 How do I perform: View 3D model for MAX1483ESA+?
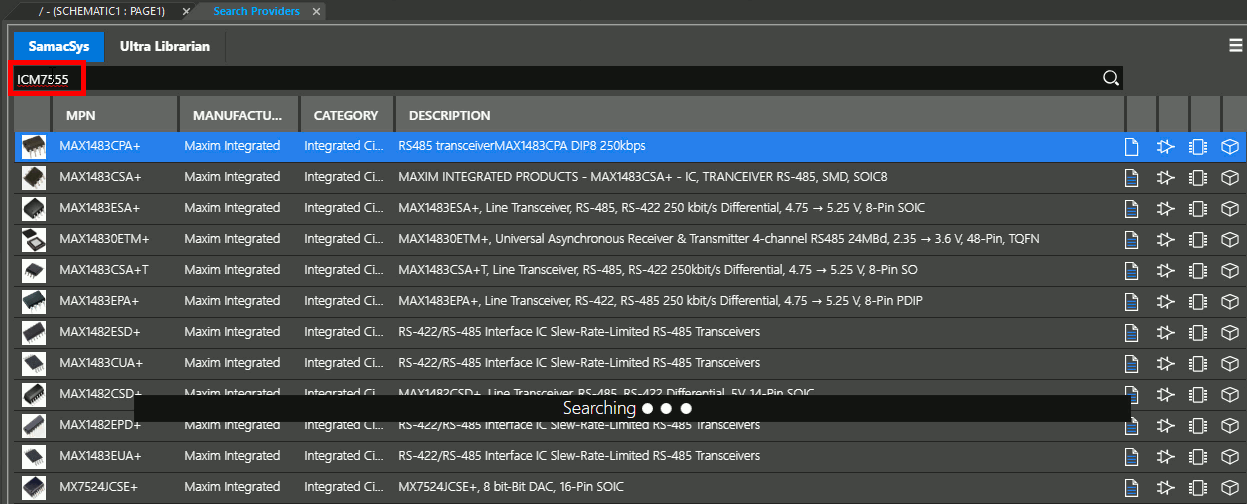tap(1230, 209)
